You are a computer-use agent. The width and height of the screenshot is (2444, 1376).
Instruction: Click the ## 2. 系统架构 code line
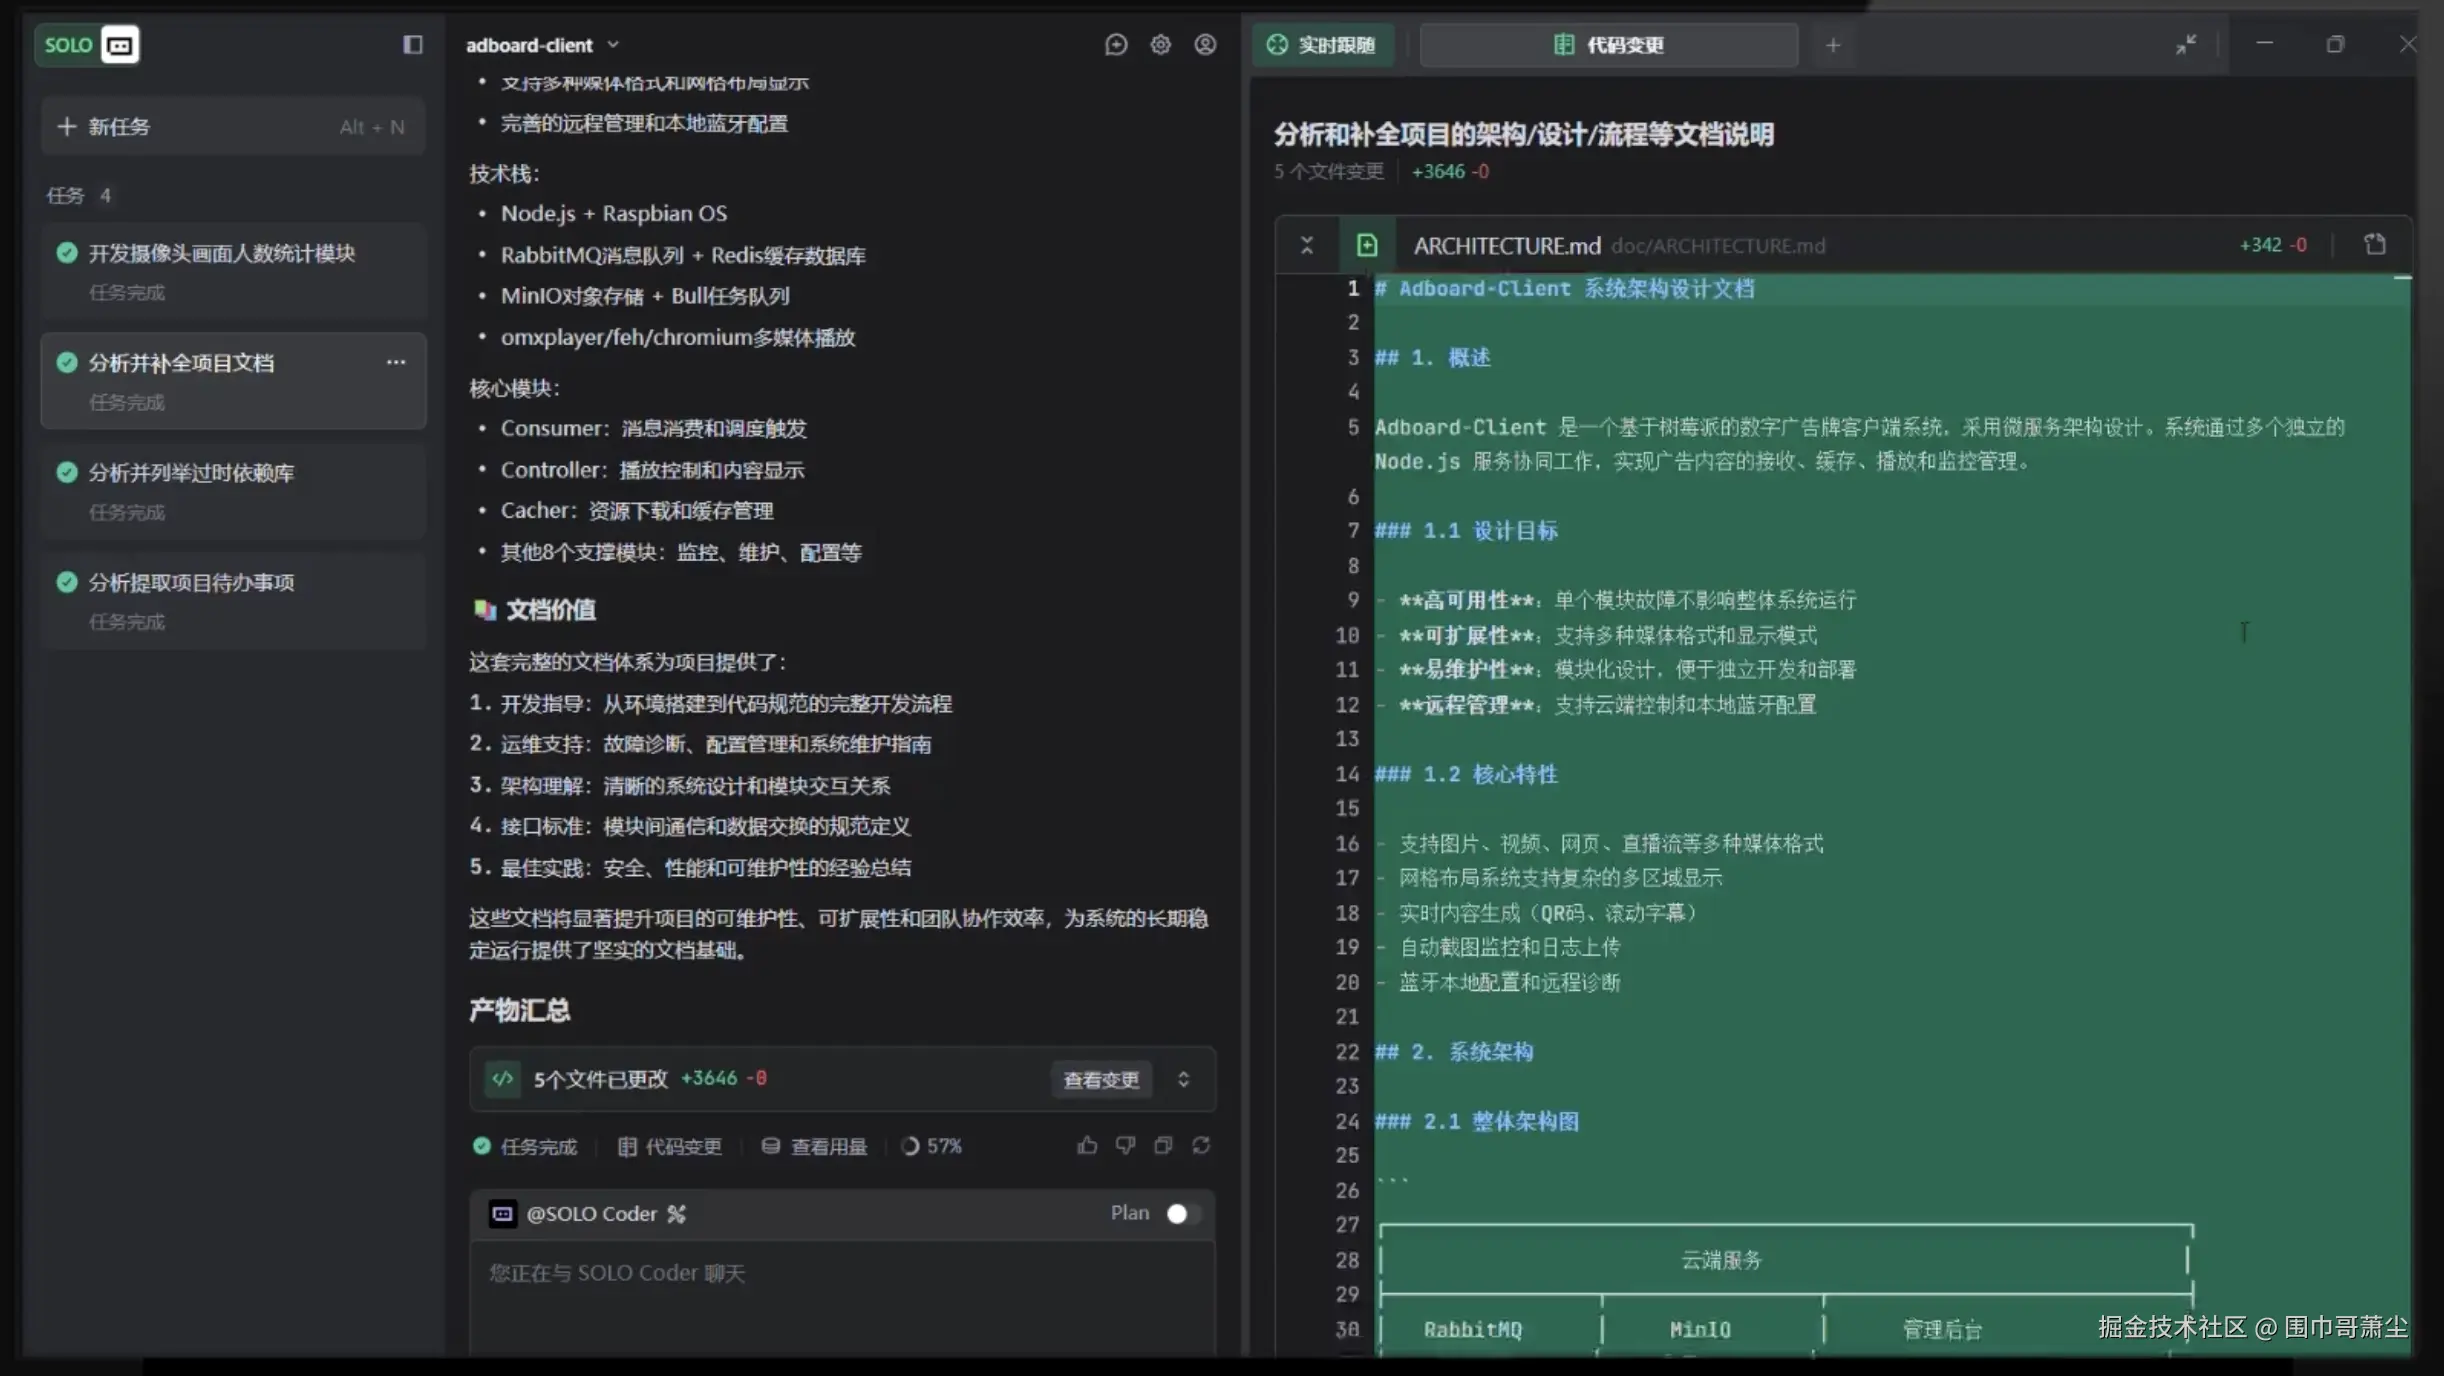(1453, 1052)
